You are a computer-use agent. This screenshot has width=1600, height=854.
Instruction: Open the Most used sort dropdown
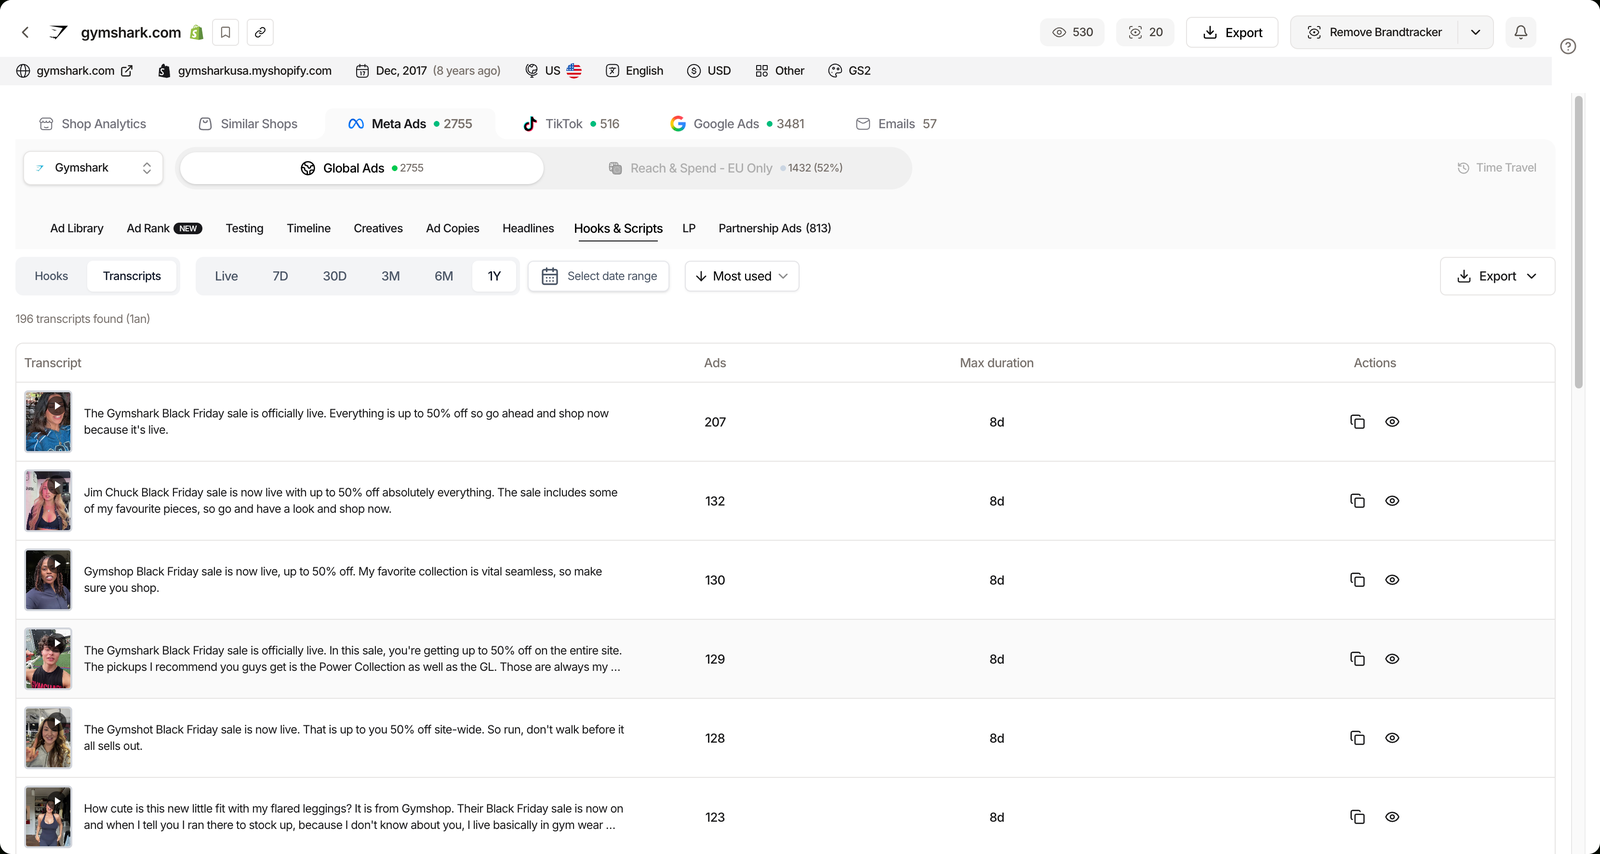click(x=742, y=276)
